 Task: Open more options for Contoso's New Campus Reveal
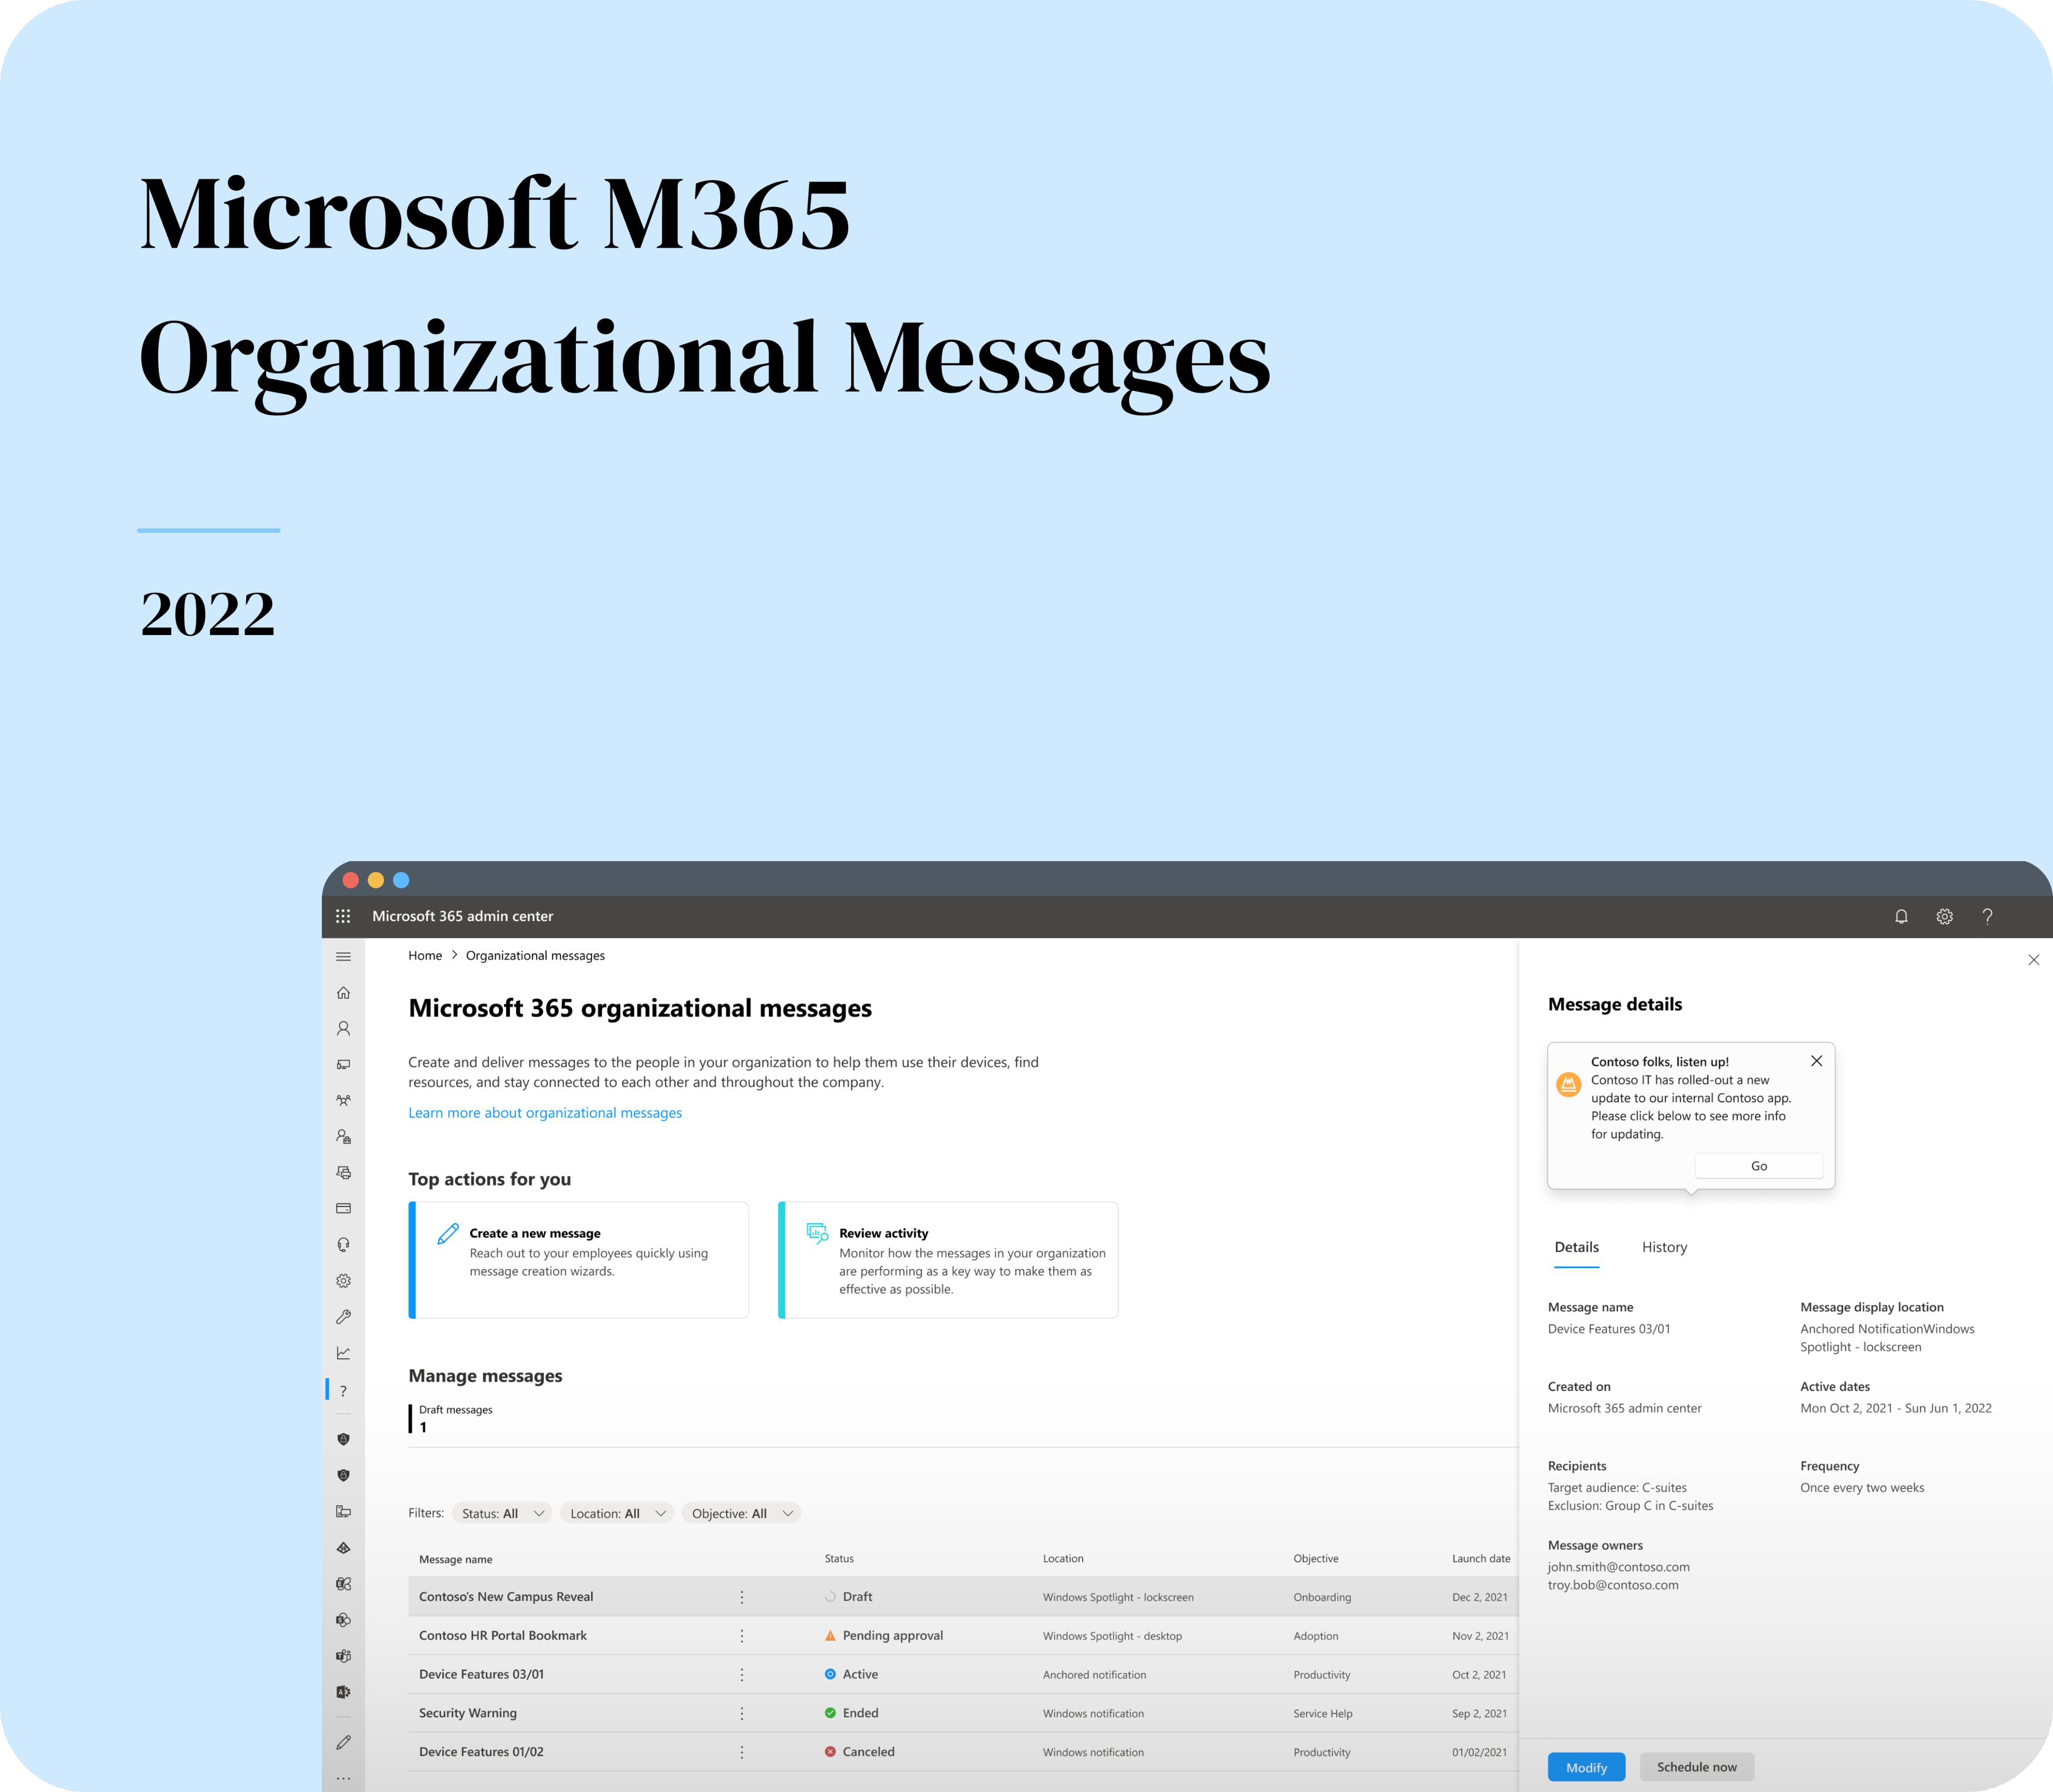coord(742,1597)
